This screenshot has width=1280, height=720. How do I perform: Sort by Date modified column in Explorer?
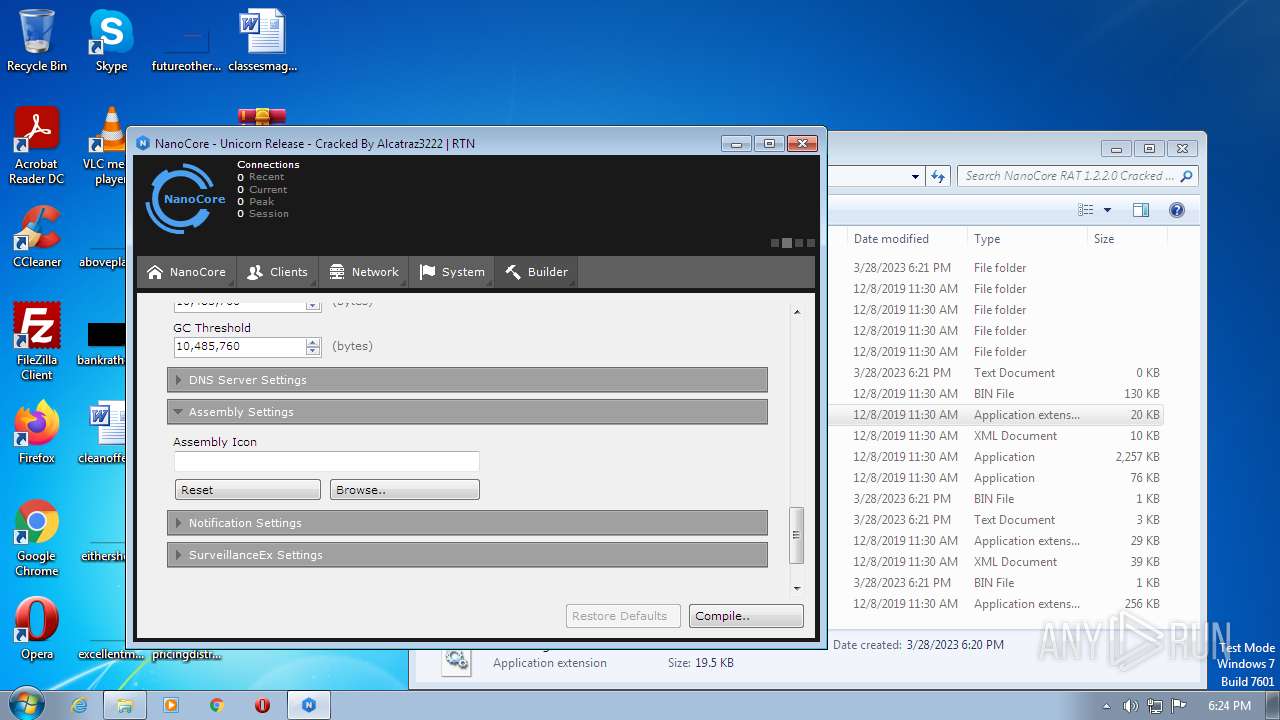click(906, 239)
